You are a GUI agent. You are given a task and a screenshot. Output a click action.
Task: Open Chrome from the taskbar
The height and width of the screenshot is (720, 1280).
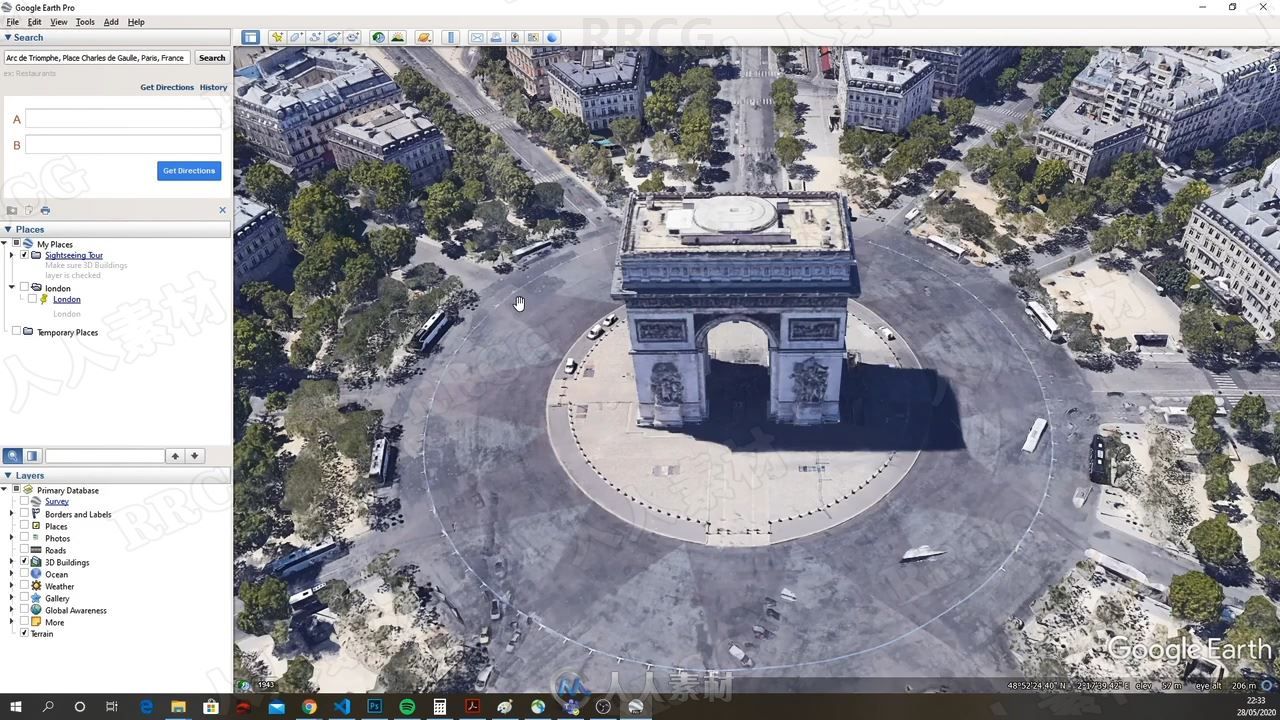tap(309, 707)
